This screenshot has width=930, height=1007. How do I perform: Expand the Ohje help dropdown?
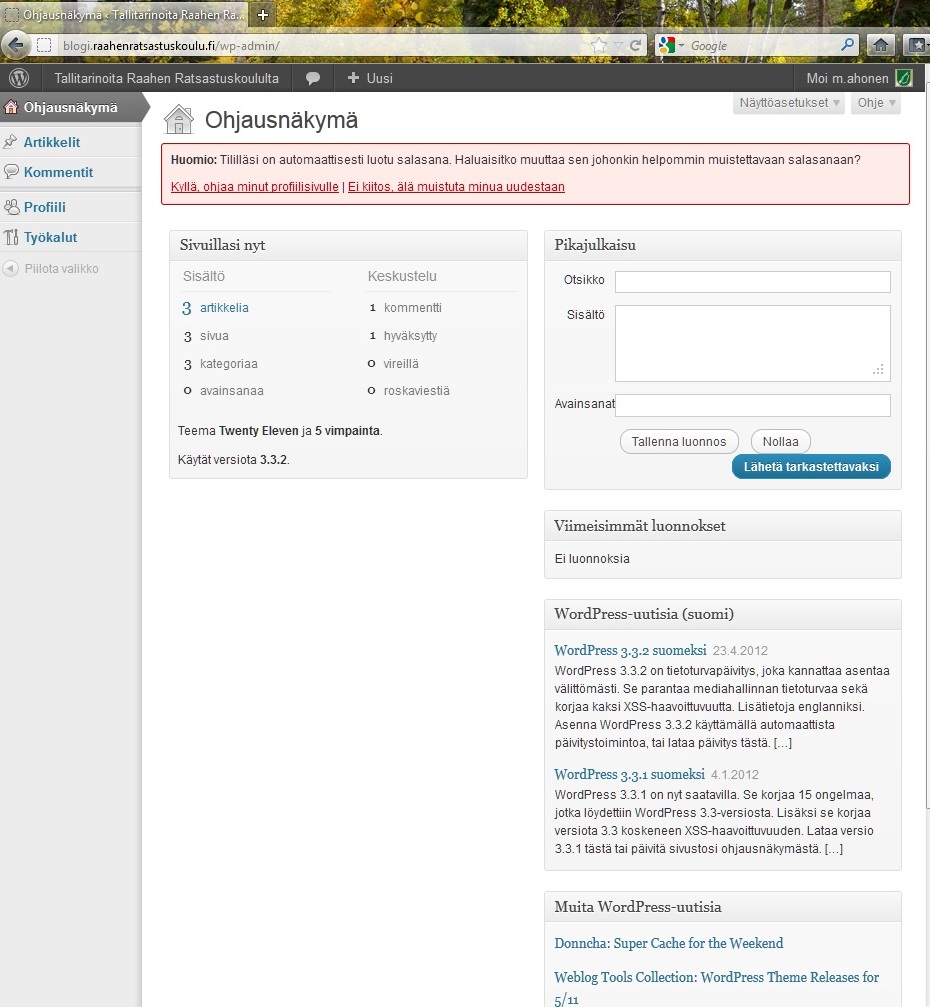click(x=876, y=103)
